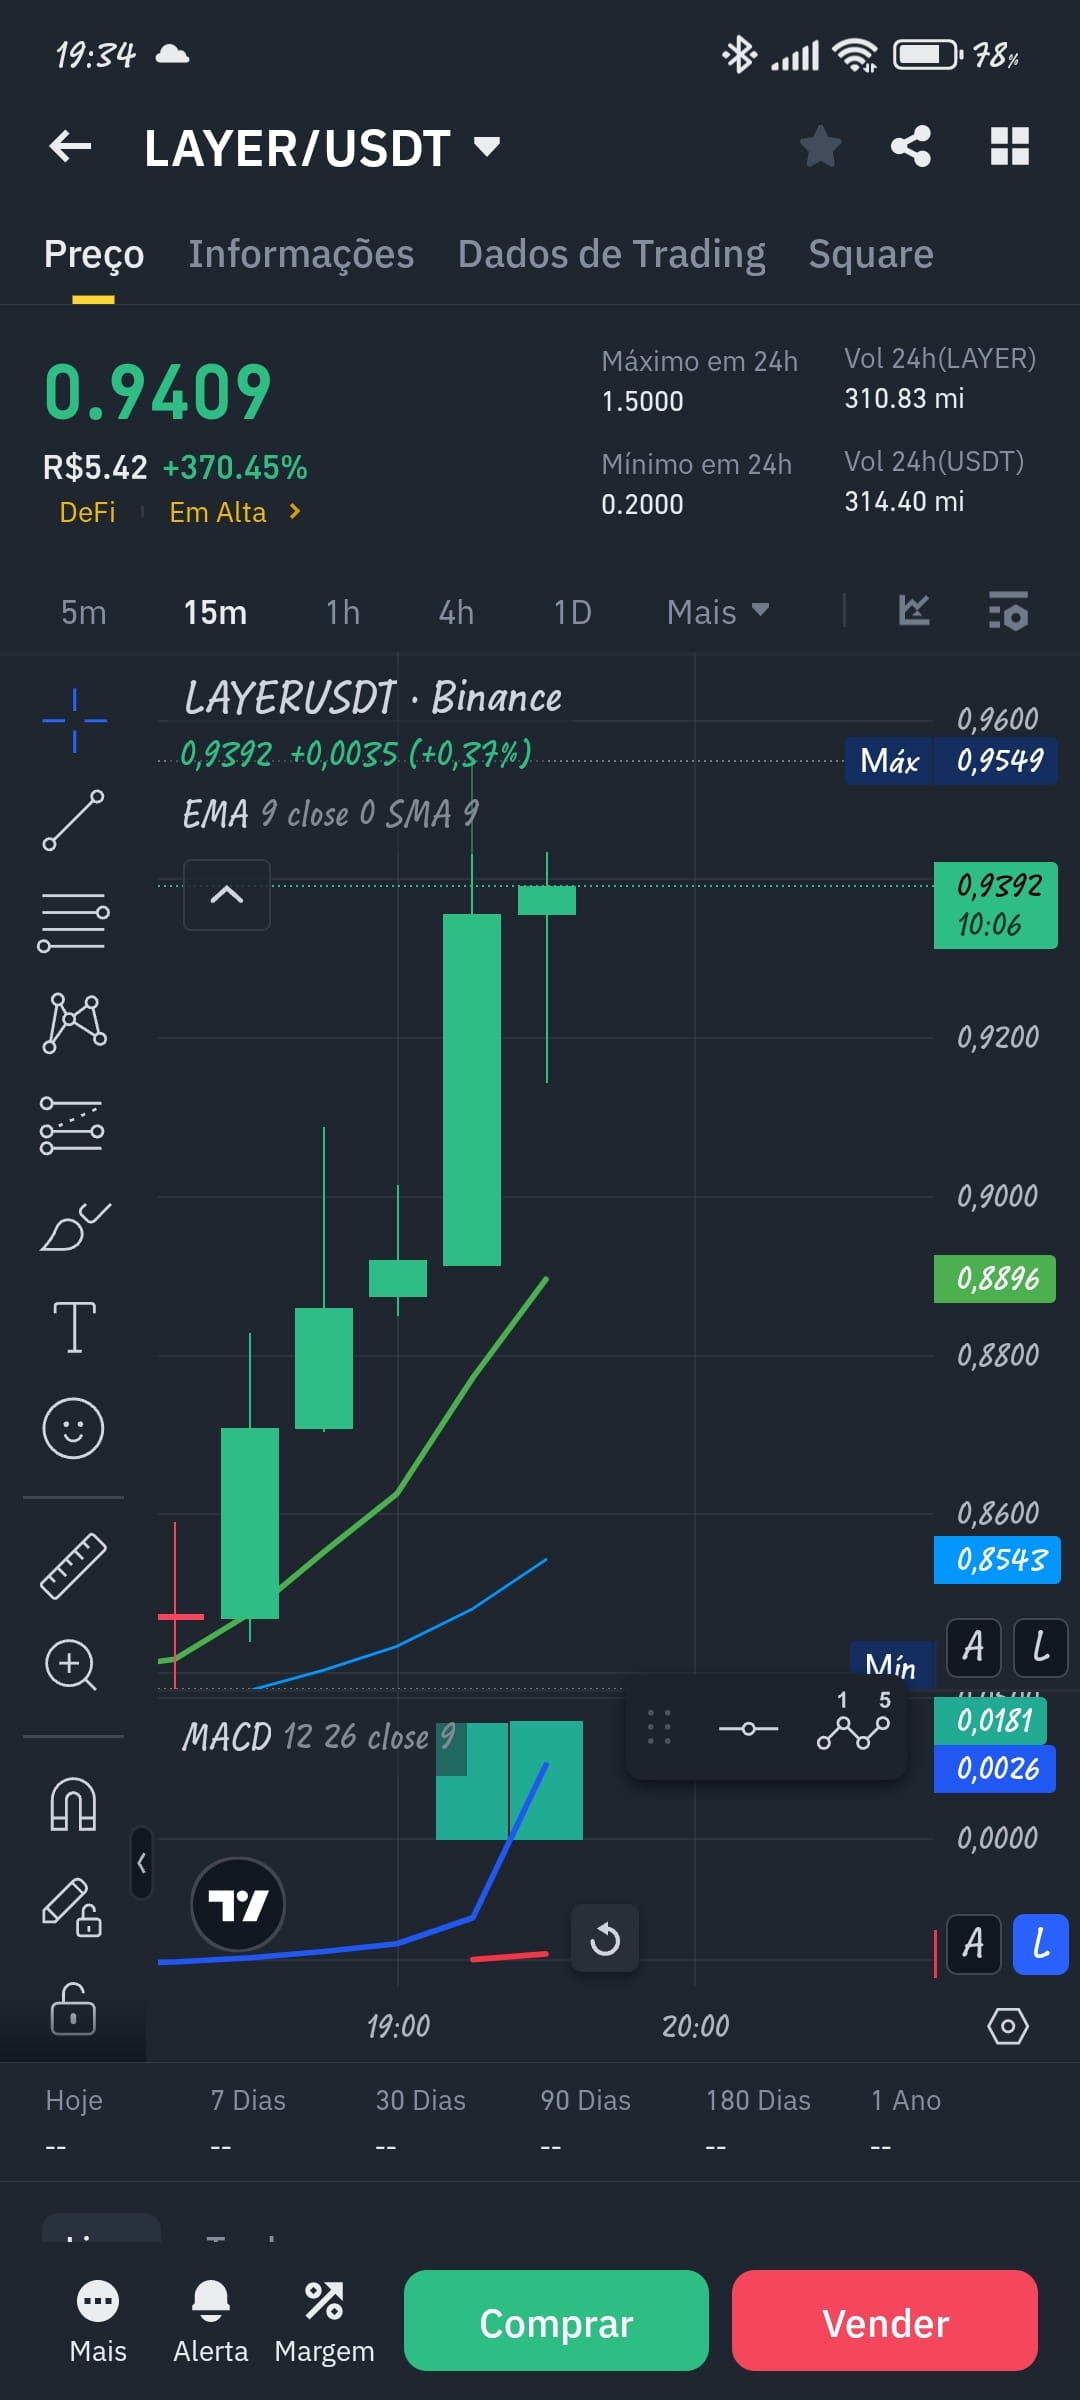
Task: Select the Text annotation tool
Action: pyautogui.click(x=74, y=1327)
